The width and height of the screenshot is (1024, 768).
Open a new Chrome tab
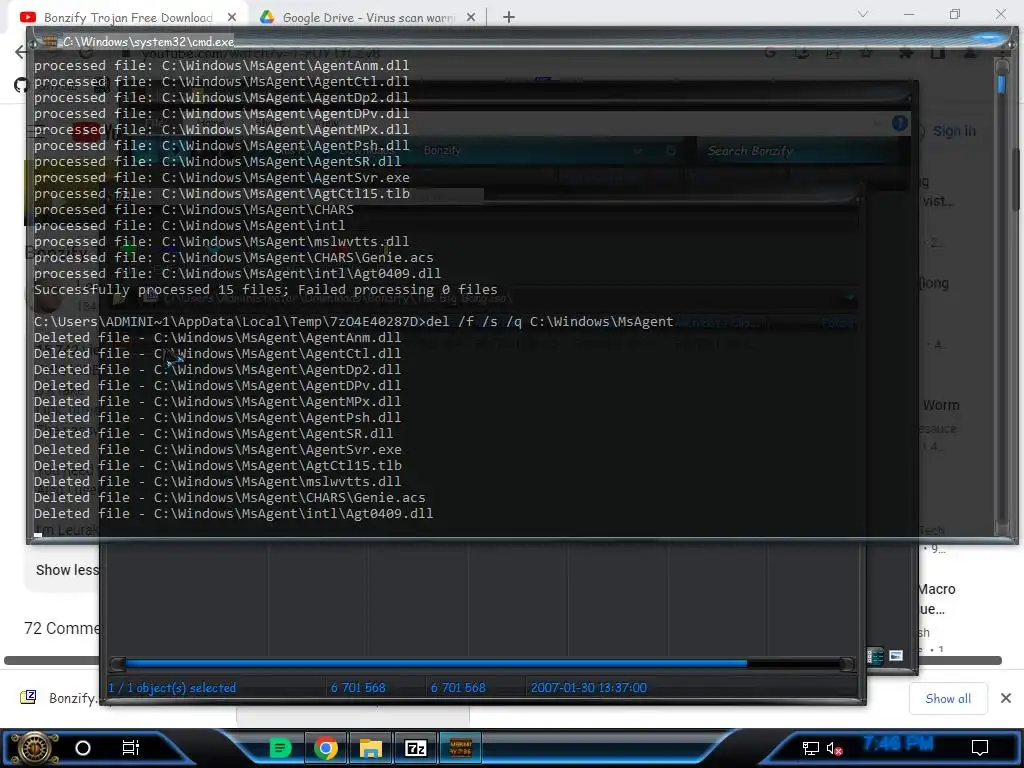[509, 18]
